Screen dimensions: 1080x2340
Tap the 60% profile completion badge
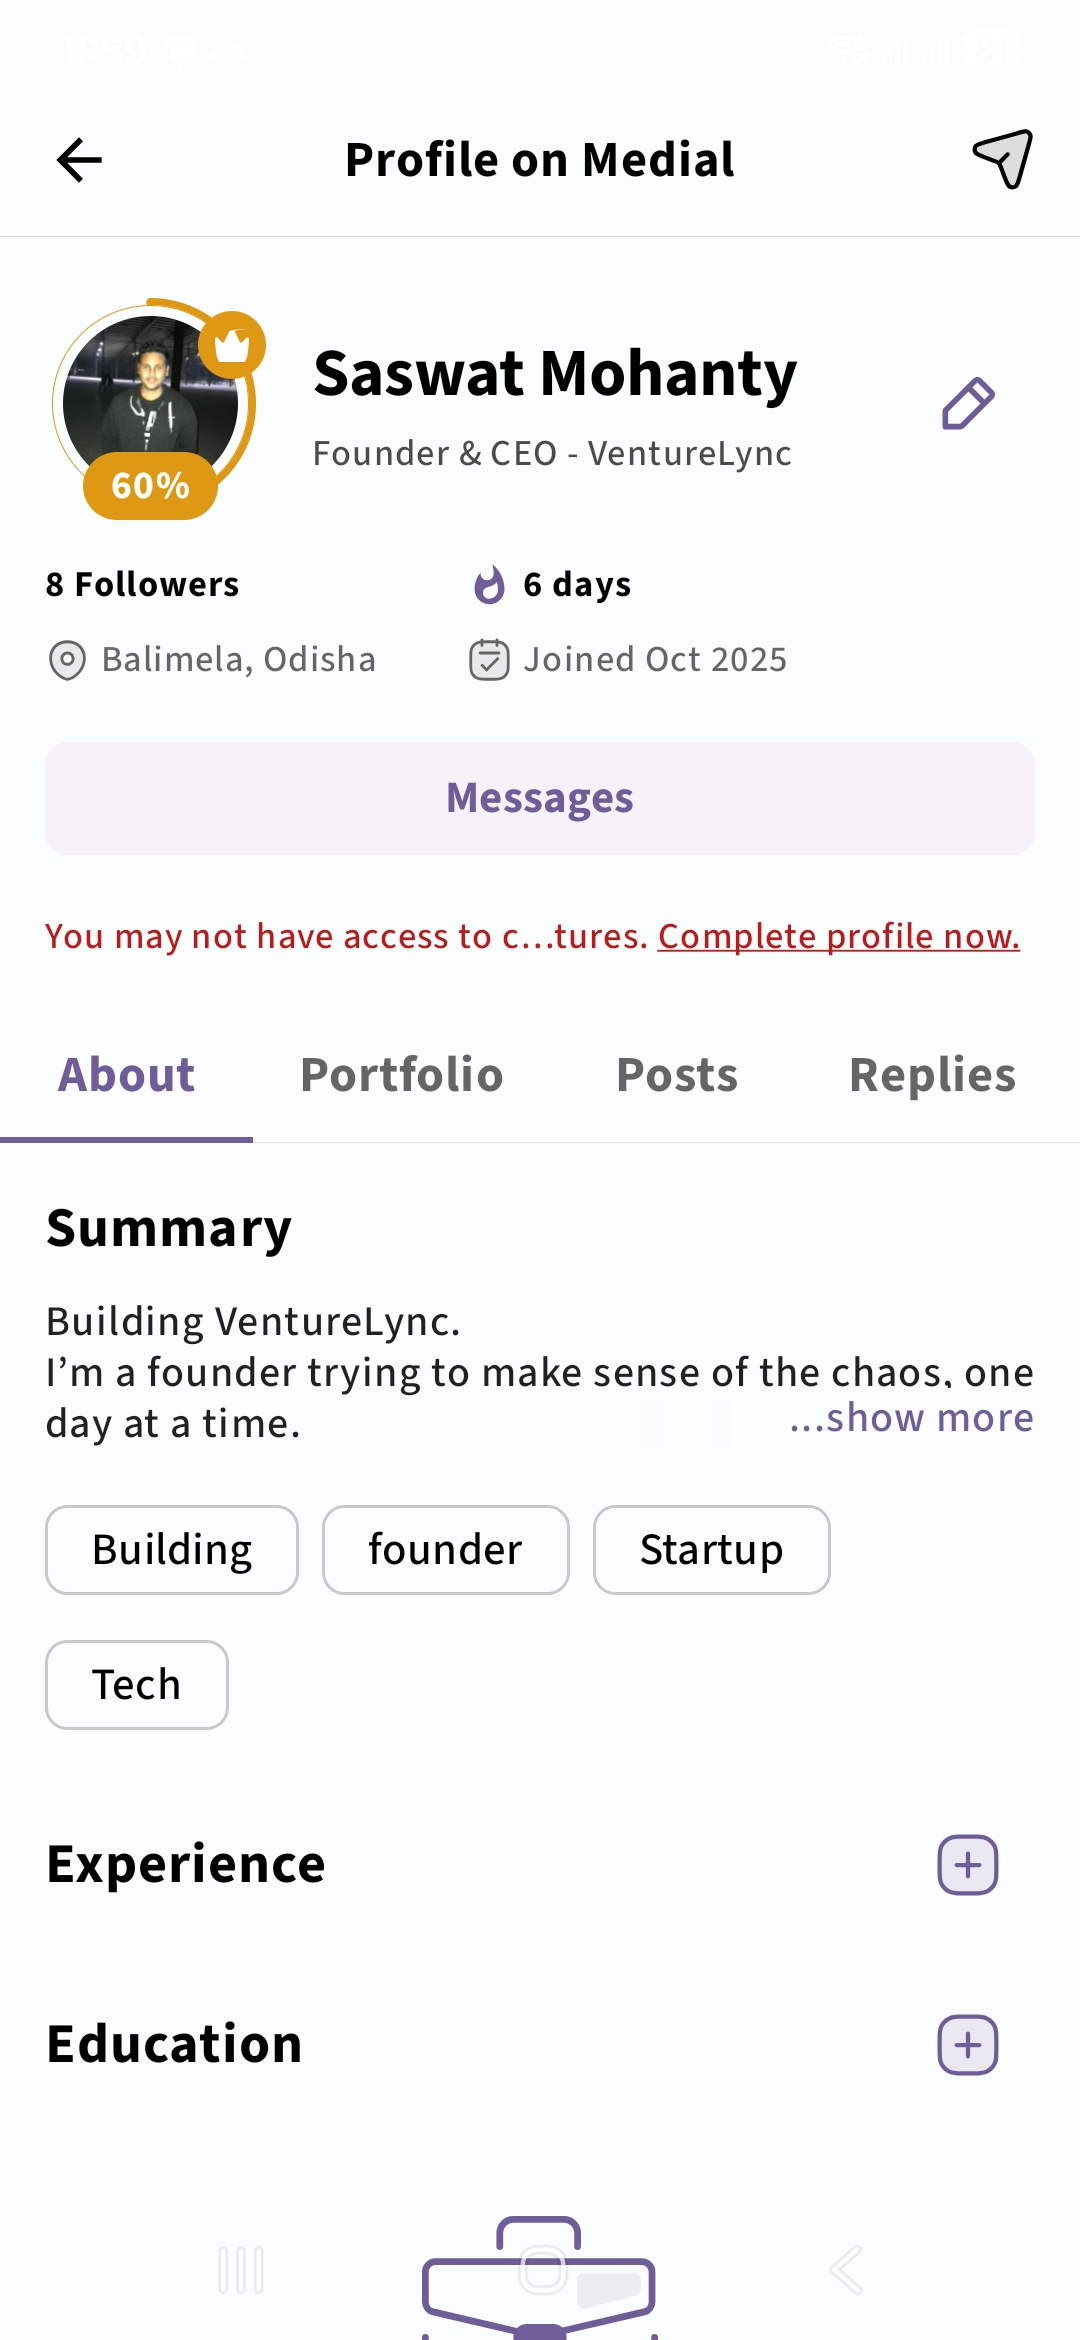[150, 486]
